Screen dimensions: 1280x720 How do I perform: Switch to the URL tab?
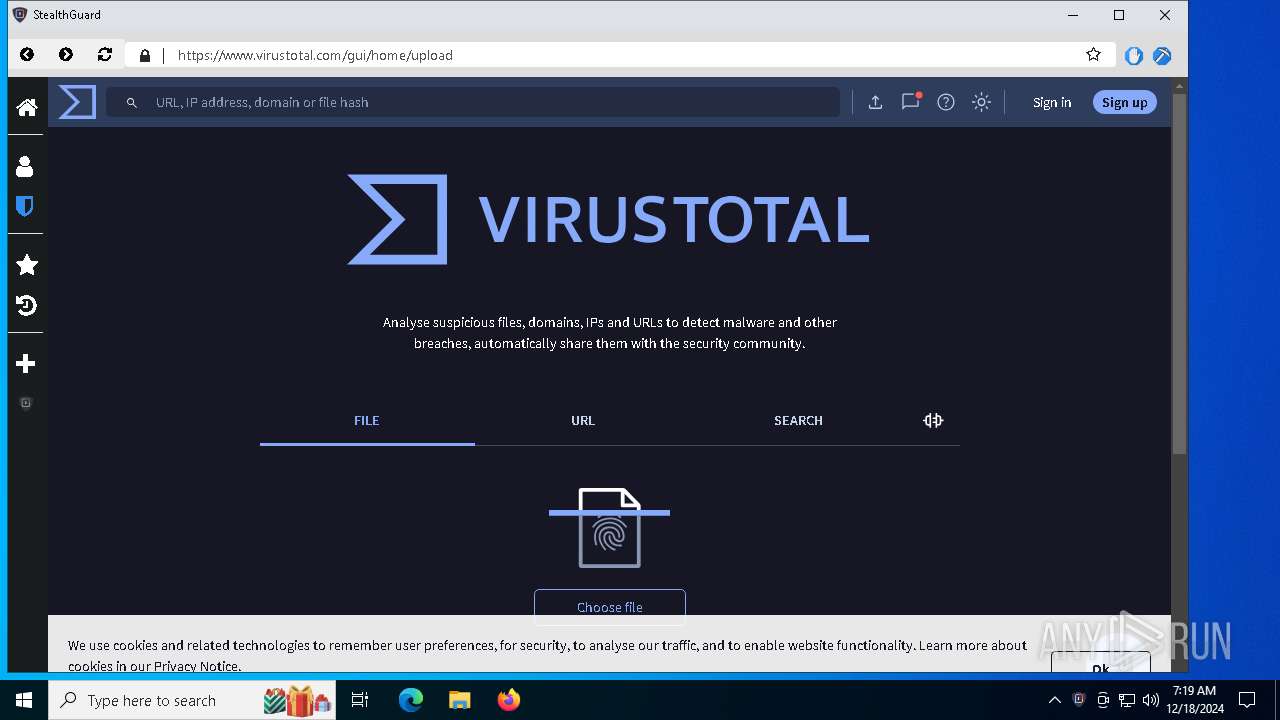583,421
